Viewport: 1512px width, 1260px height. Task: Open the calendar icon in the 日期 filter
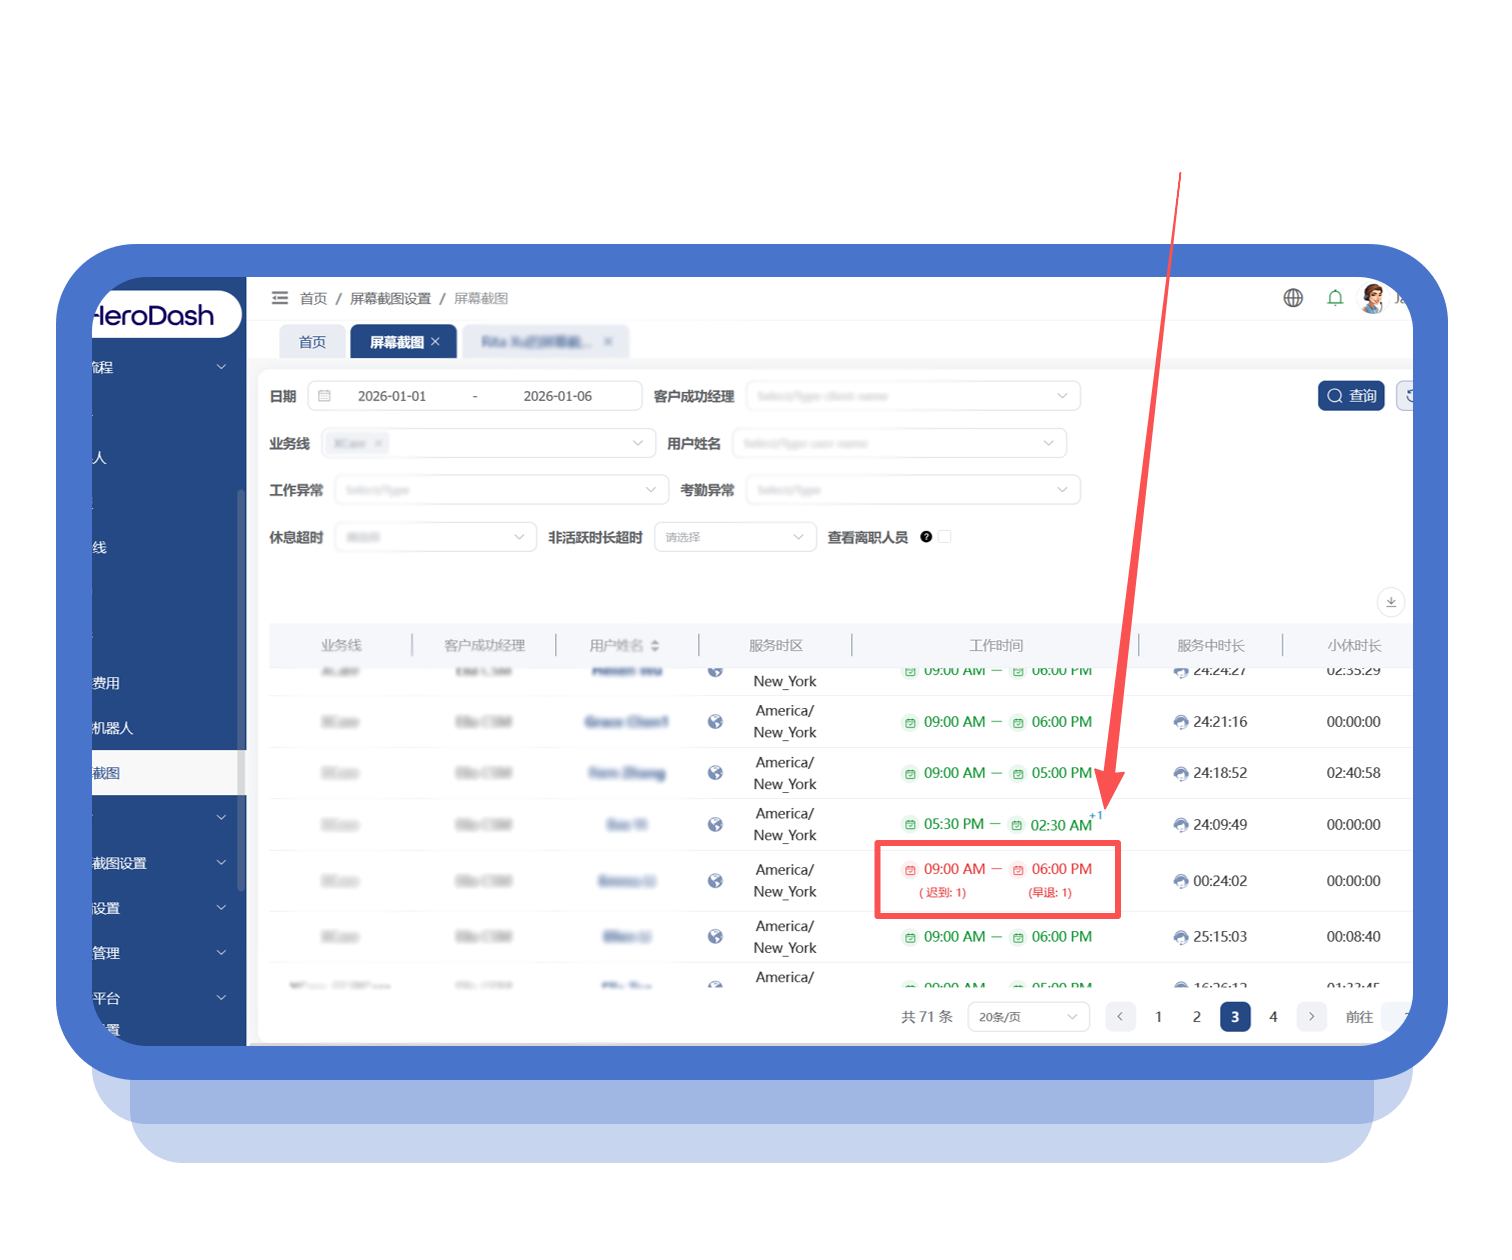(325, 395)
